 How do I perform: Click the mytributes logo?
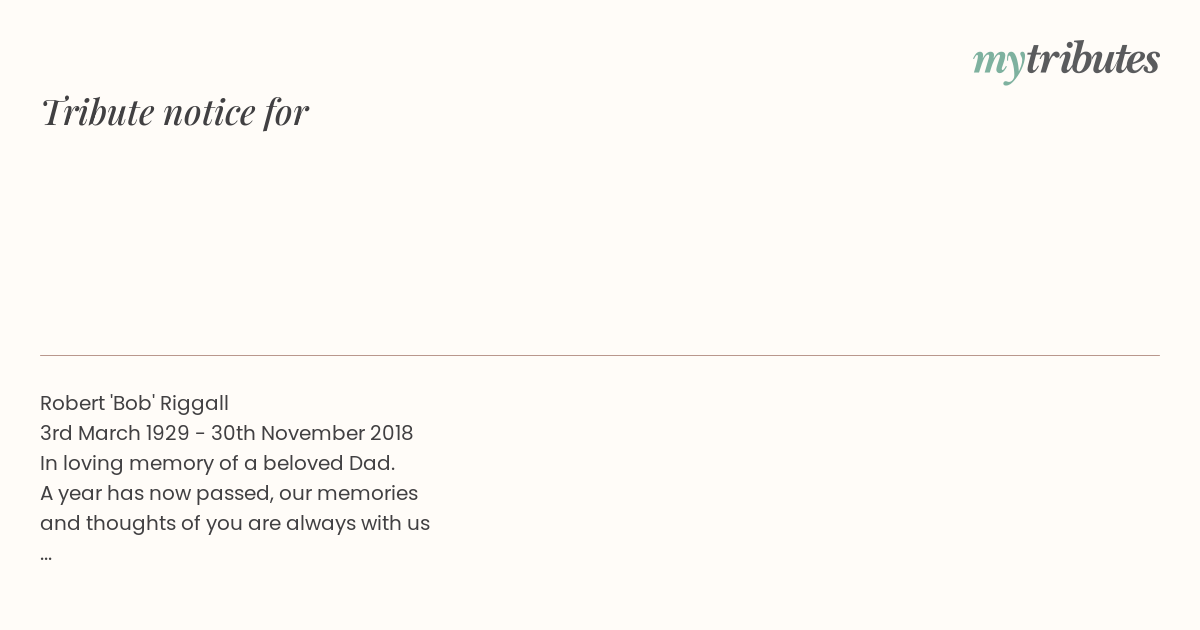[1066, 60]
